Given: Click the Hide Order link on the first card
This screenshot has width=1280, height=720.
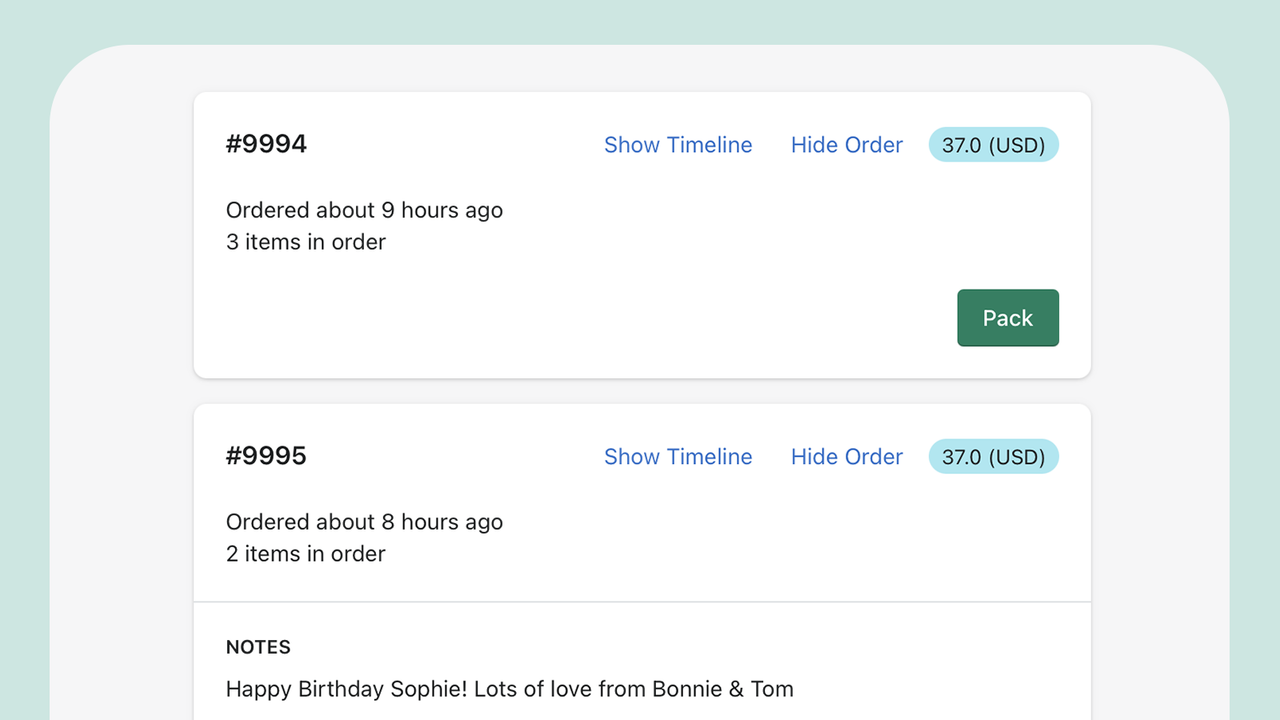Looking at the screenshot, I should click(x=846, y=144).
